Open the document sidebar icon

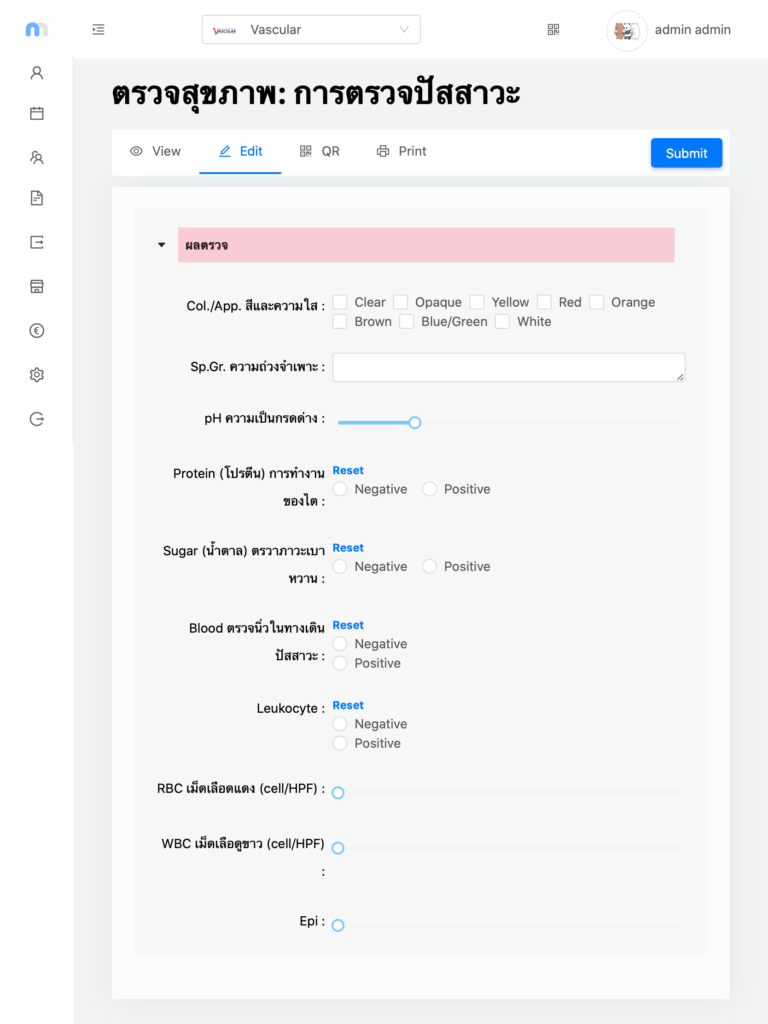pyautogui.click(x=37, y=199)
